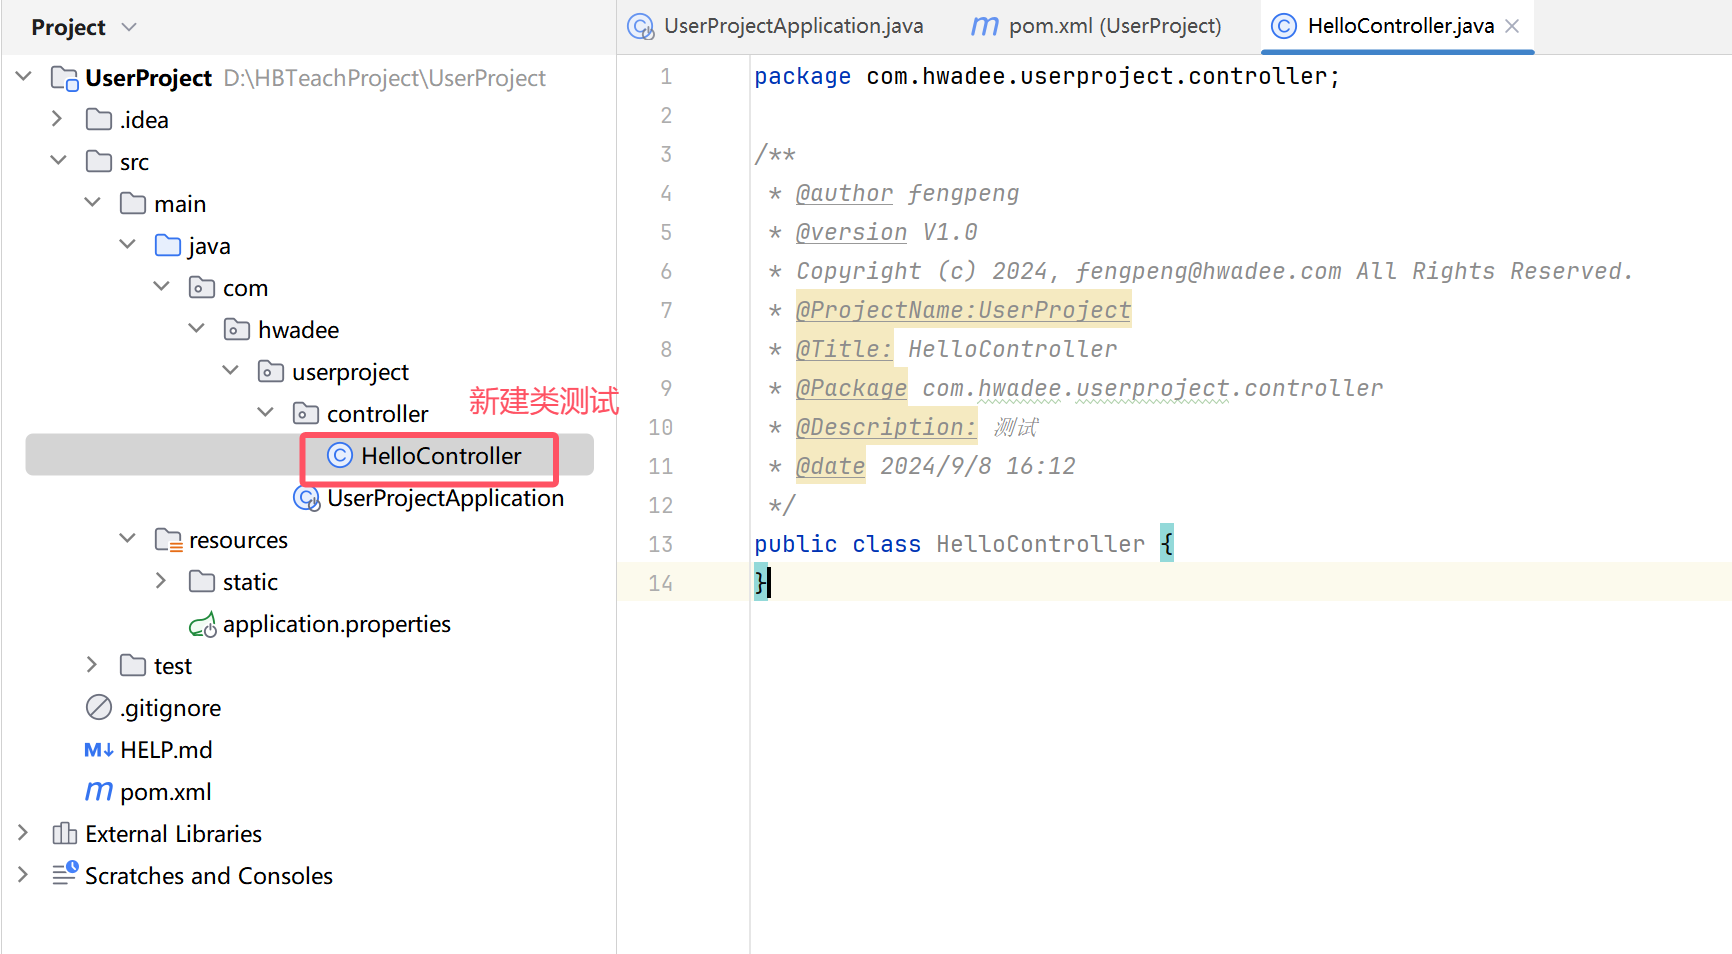Click the HelloController.java tab class icon
The width and height of the screenshot is (1732, 954).
click(1284, 26)
